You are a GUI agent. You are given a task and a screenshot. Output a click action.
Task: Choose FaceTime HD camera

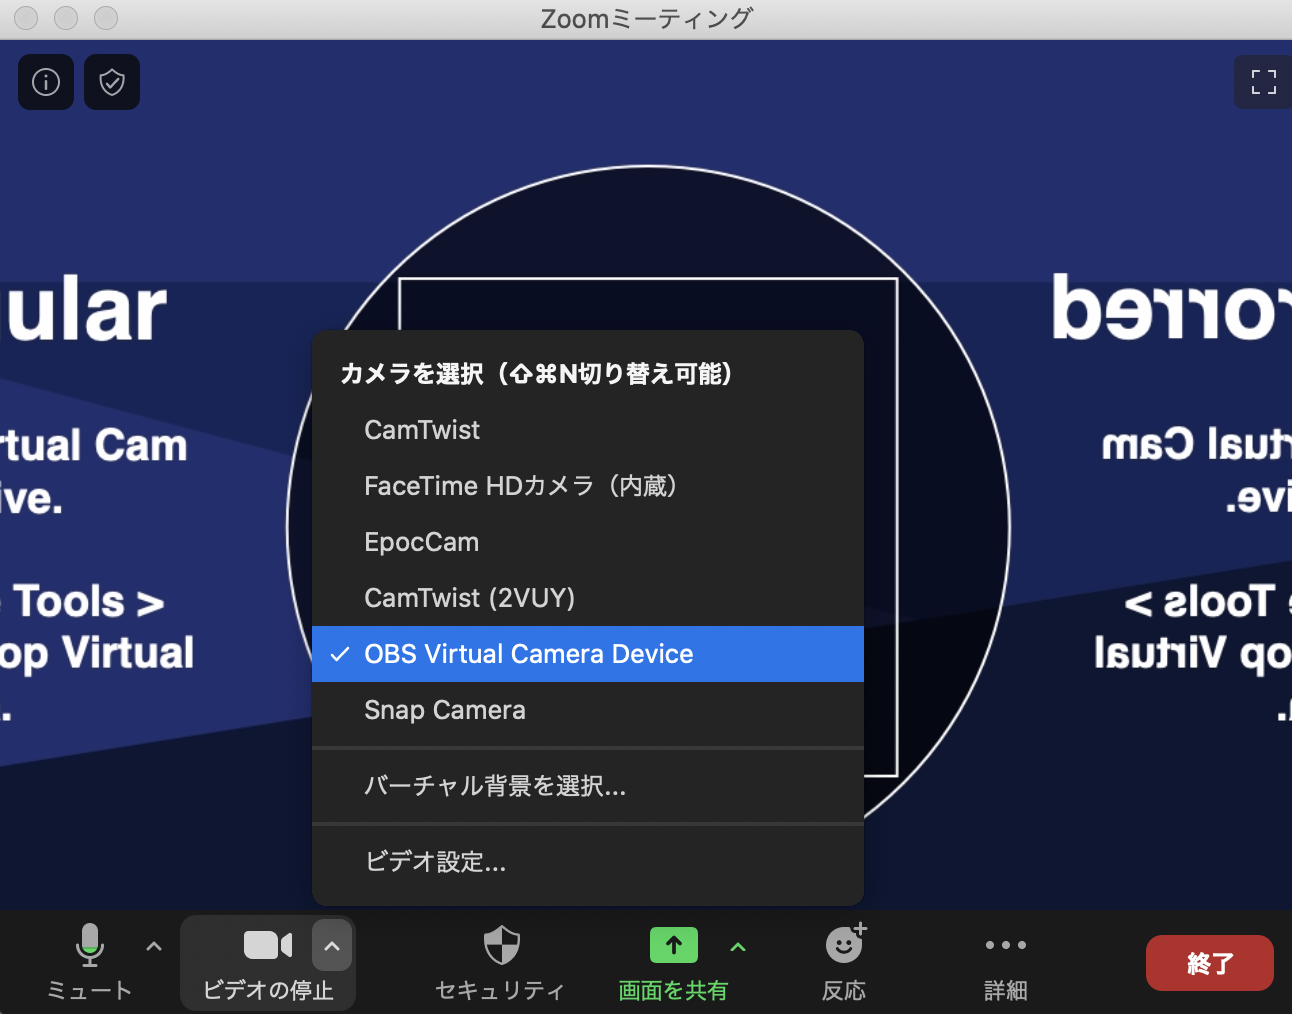520,486
